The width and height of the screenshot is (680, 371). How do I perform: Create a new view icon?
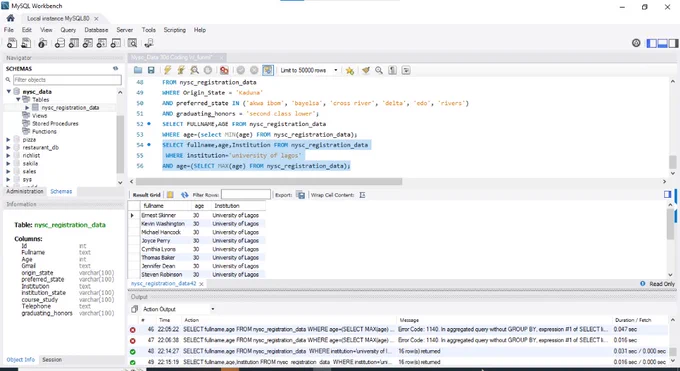pos(88,43)
